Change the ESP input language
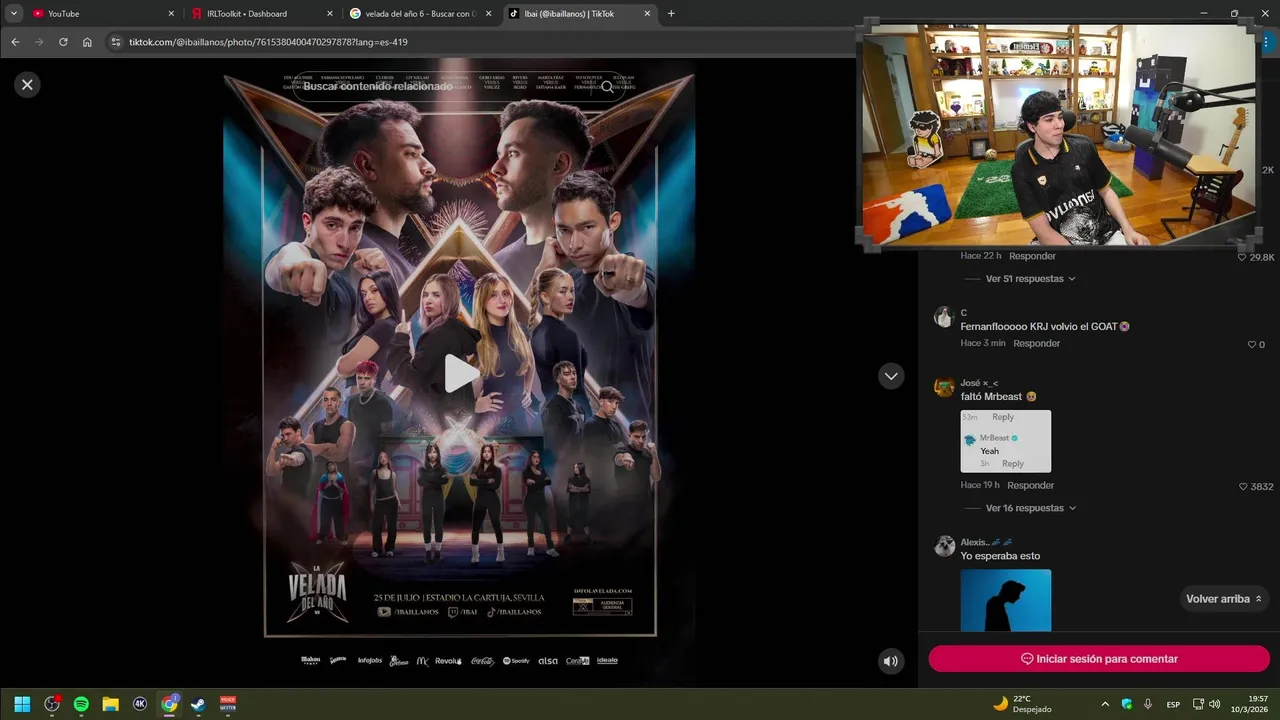Screen dimensions: 1280x720 pyautogui.click(x=1173, y=704)
